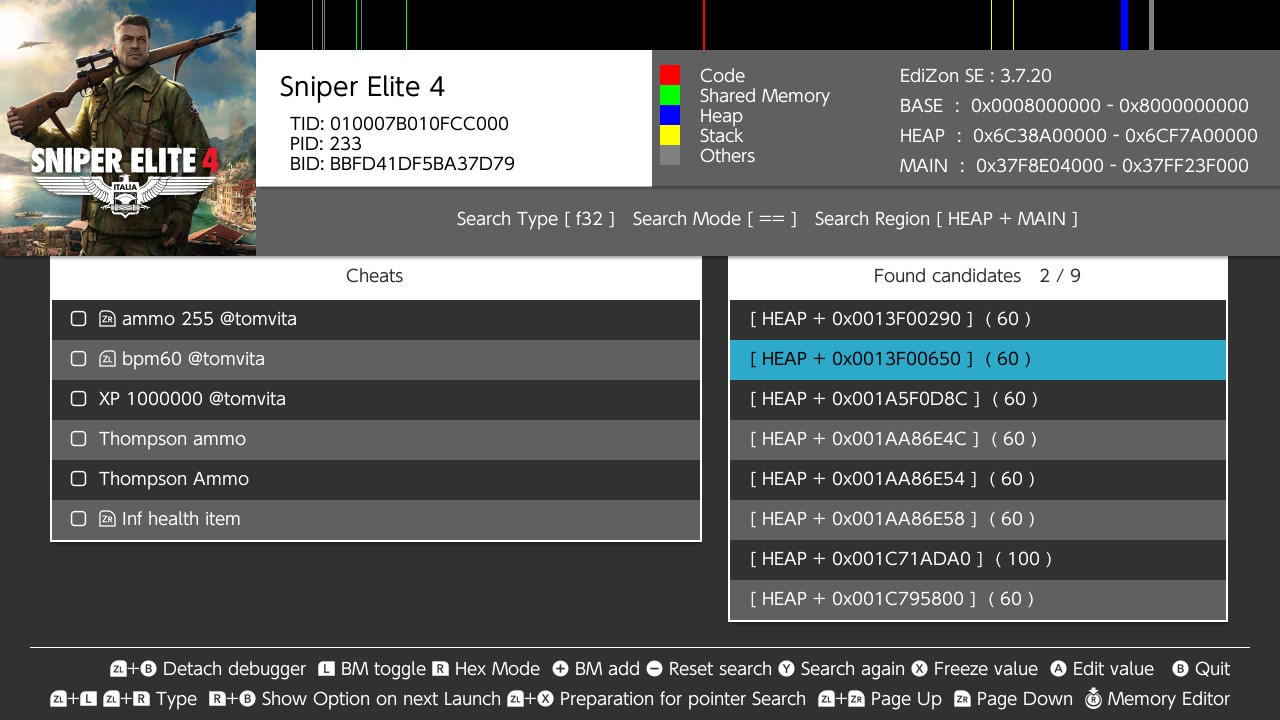Click the 'Search Type [ f32 ]' setting
Image resolution: width=1280 pixels, height=720 pixels.
(536, 219)
